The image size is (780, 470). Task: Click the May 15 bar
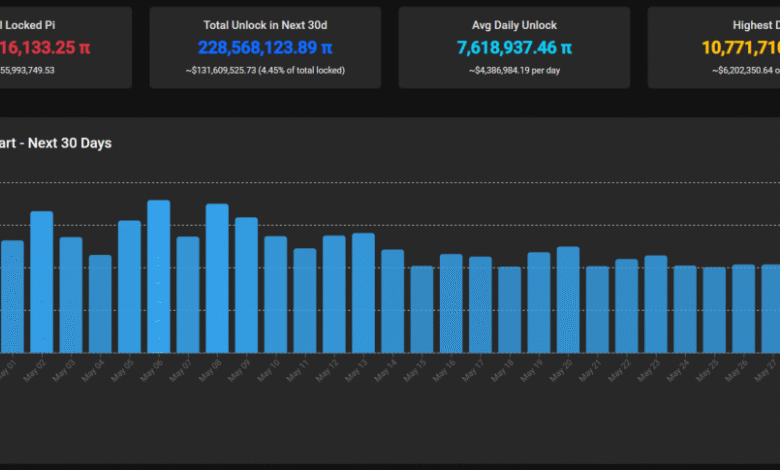coord(422,310)
